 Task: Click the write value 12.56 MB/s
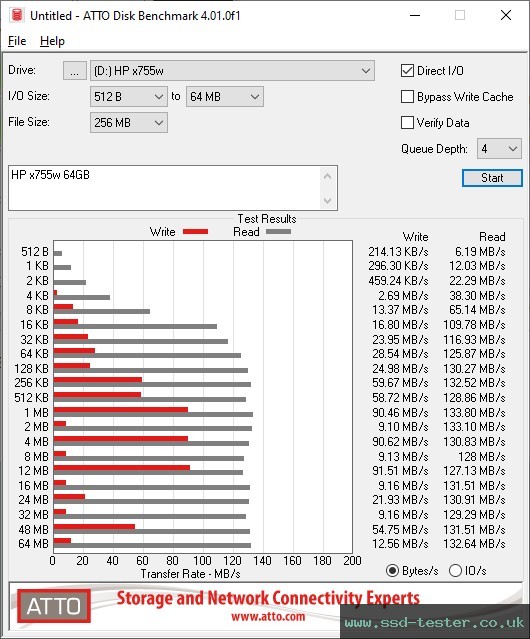click(400, 544)
